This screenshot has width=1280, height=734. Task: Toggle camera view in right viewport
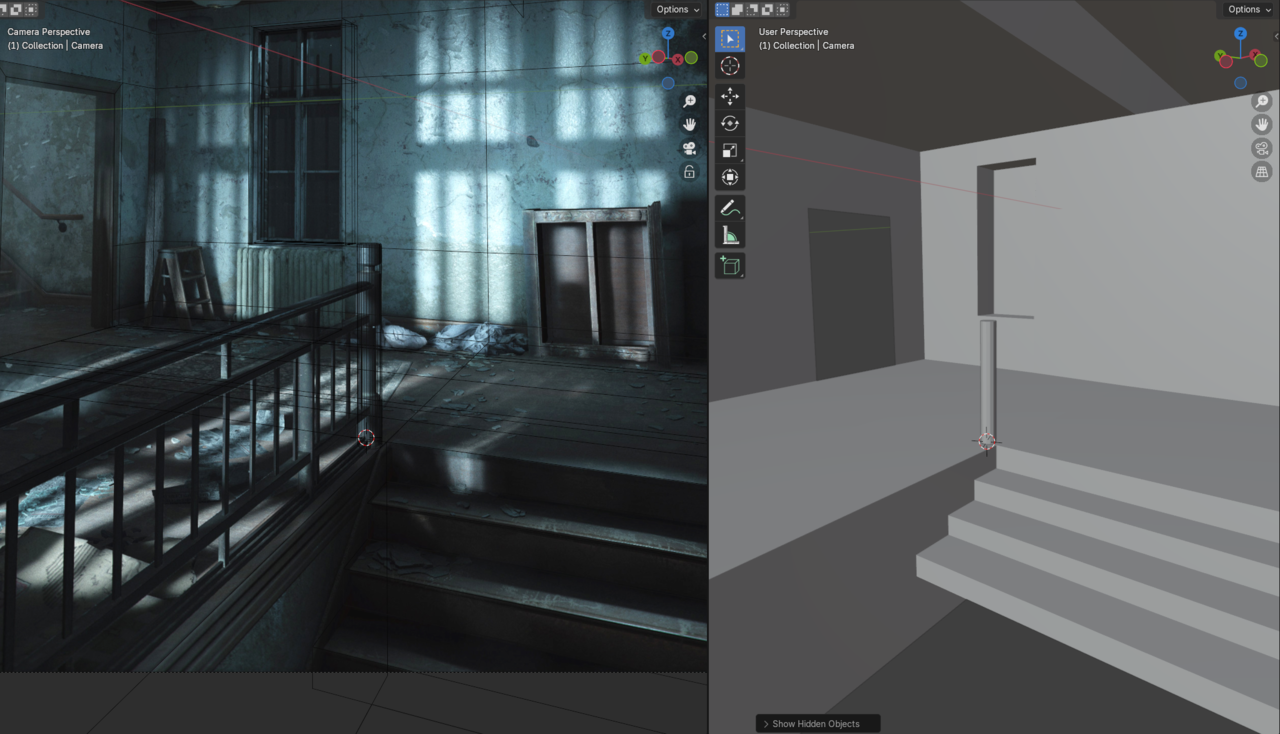pyautogui.click(x=1262, y=147)
